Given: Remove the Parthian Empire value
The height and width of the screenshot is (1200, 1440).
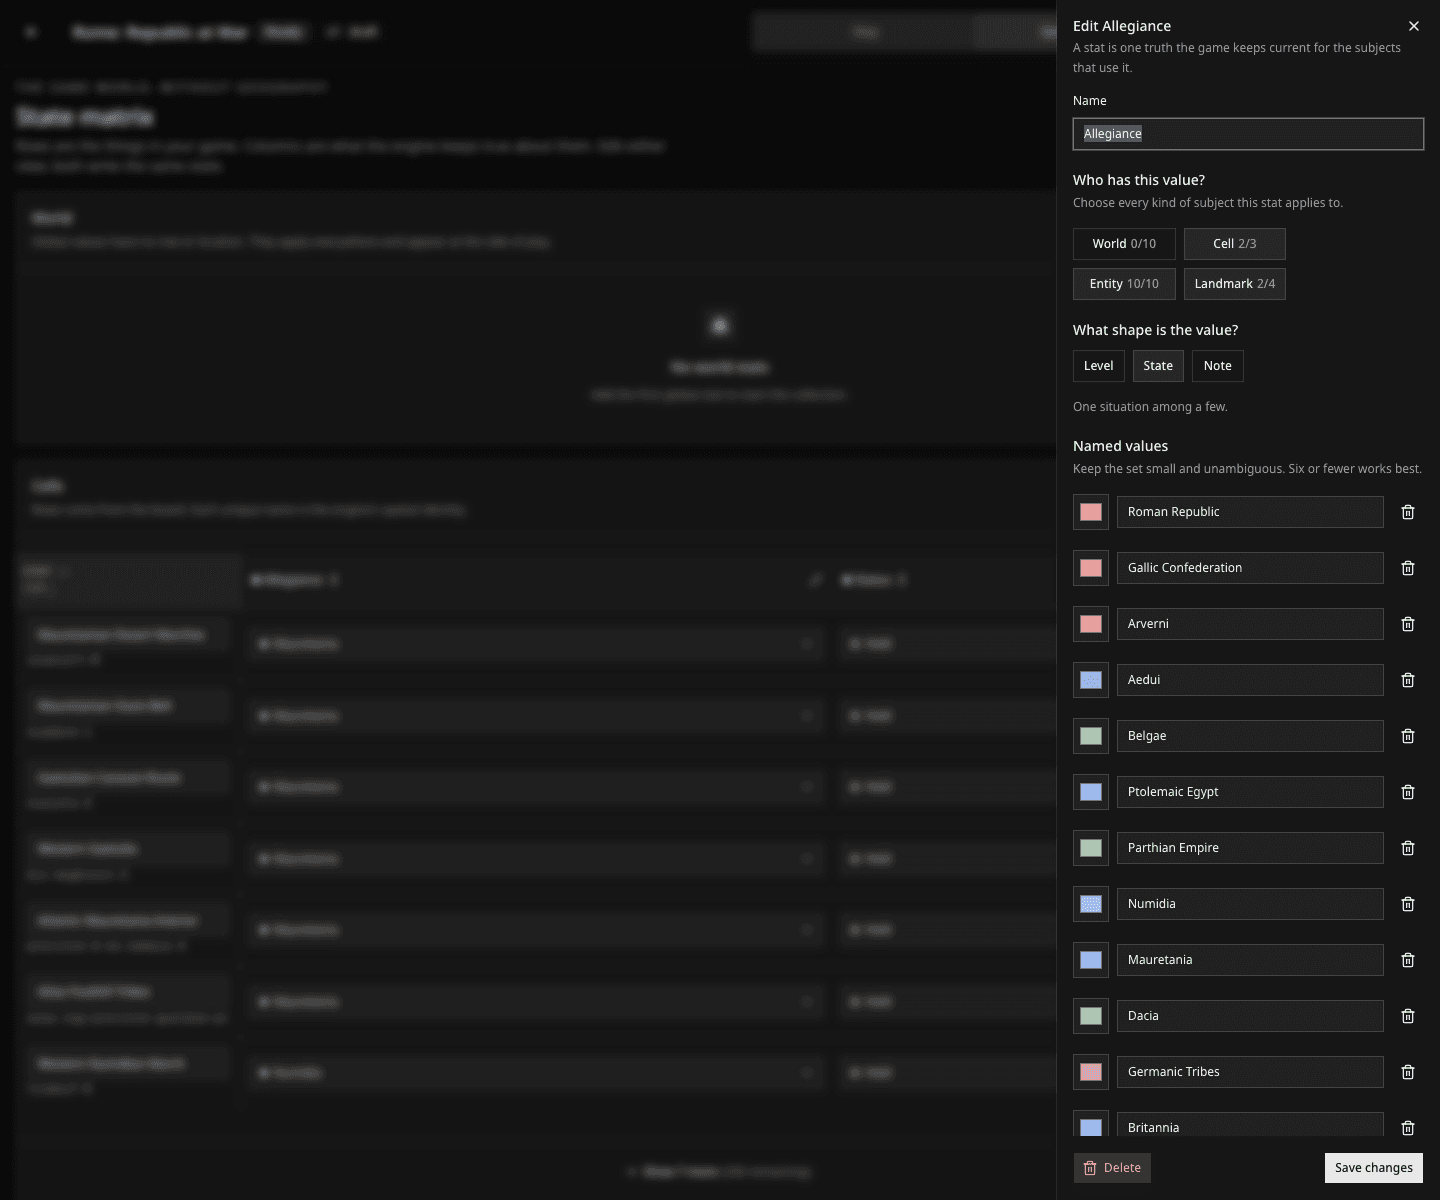Looking at the screenshot, I should pos(1408,848).
